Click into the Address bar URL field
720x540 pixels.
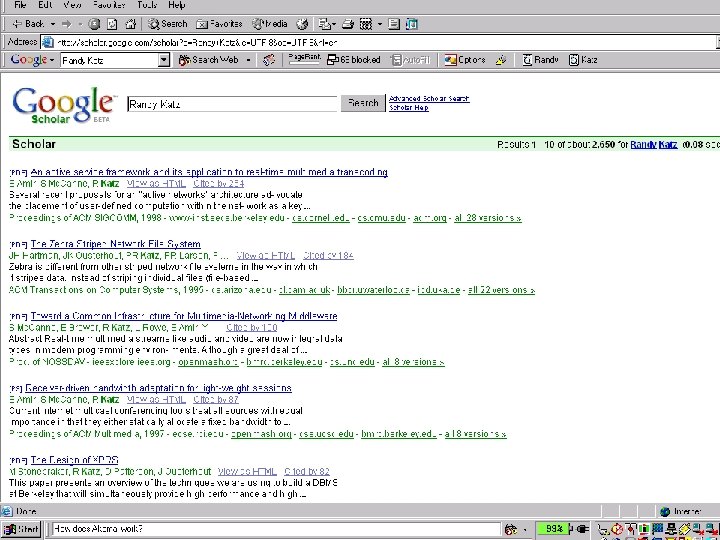pyautogui.click(x=379, y=43)
